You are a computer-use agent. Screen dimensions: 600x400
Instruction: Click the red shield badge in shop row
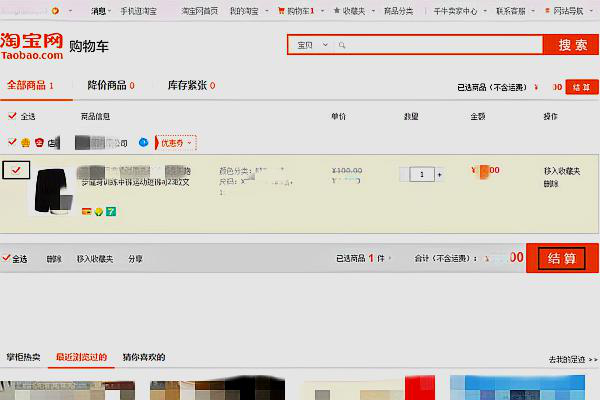tap(39, 143)
